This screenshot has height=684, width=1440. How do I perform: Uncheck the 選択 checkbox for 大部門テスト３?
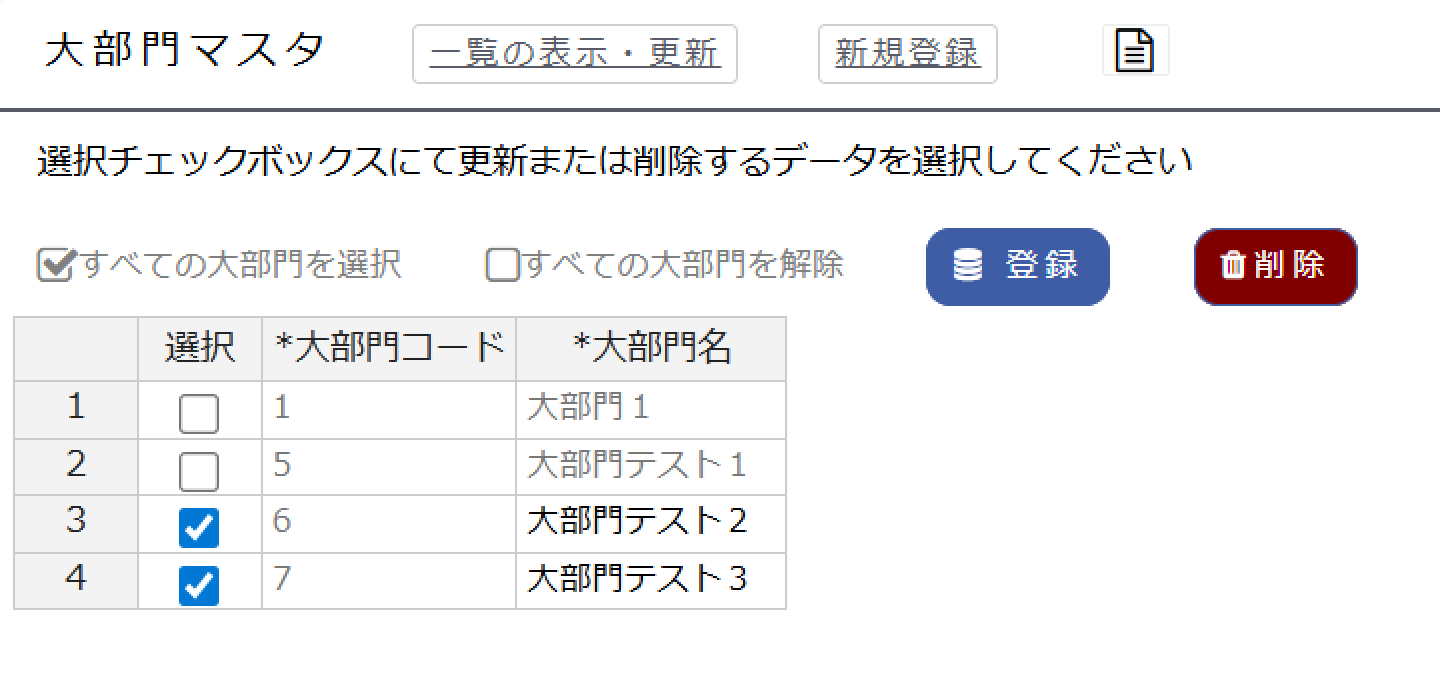pos(198,581)
